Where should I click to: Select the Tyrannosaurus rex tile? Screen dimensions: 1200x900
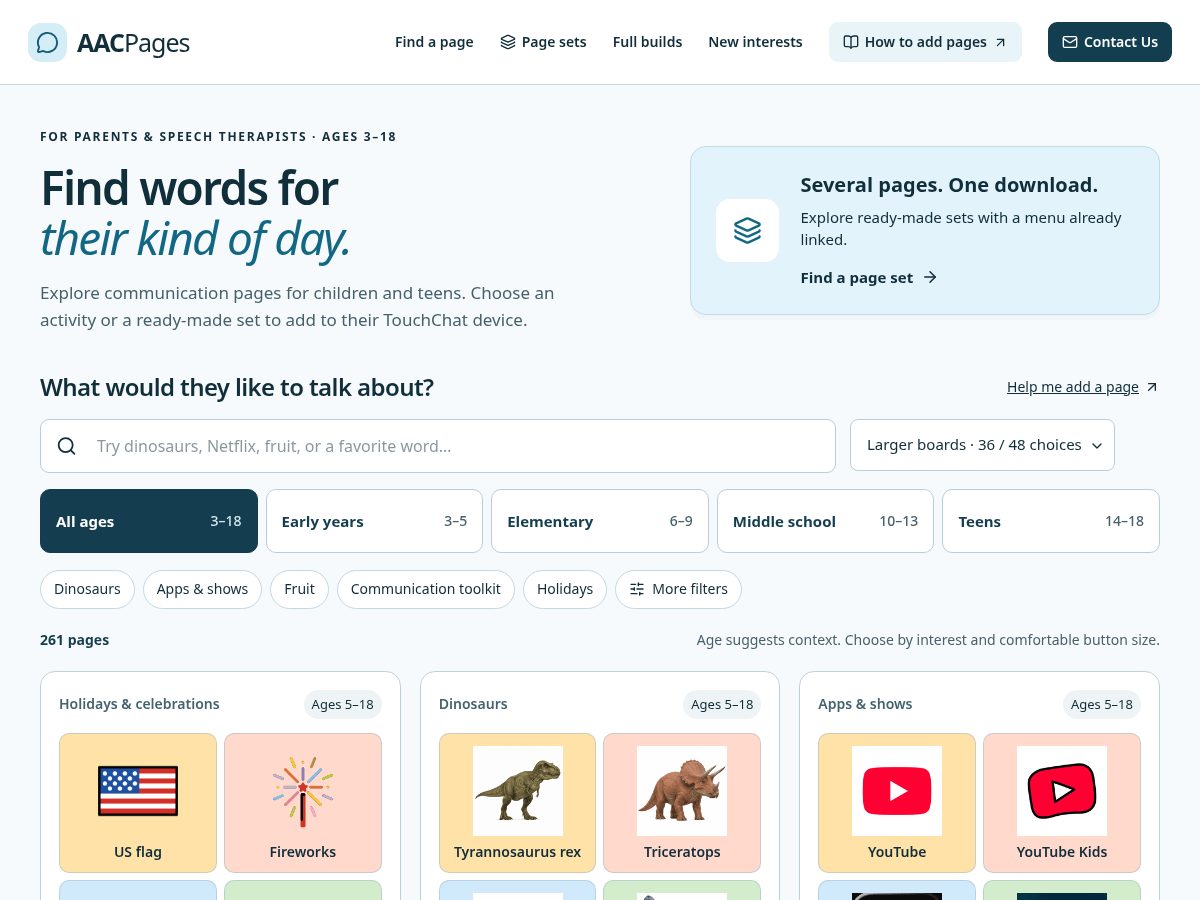tap(517, 803)
